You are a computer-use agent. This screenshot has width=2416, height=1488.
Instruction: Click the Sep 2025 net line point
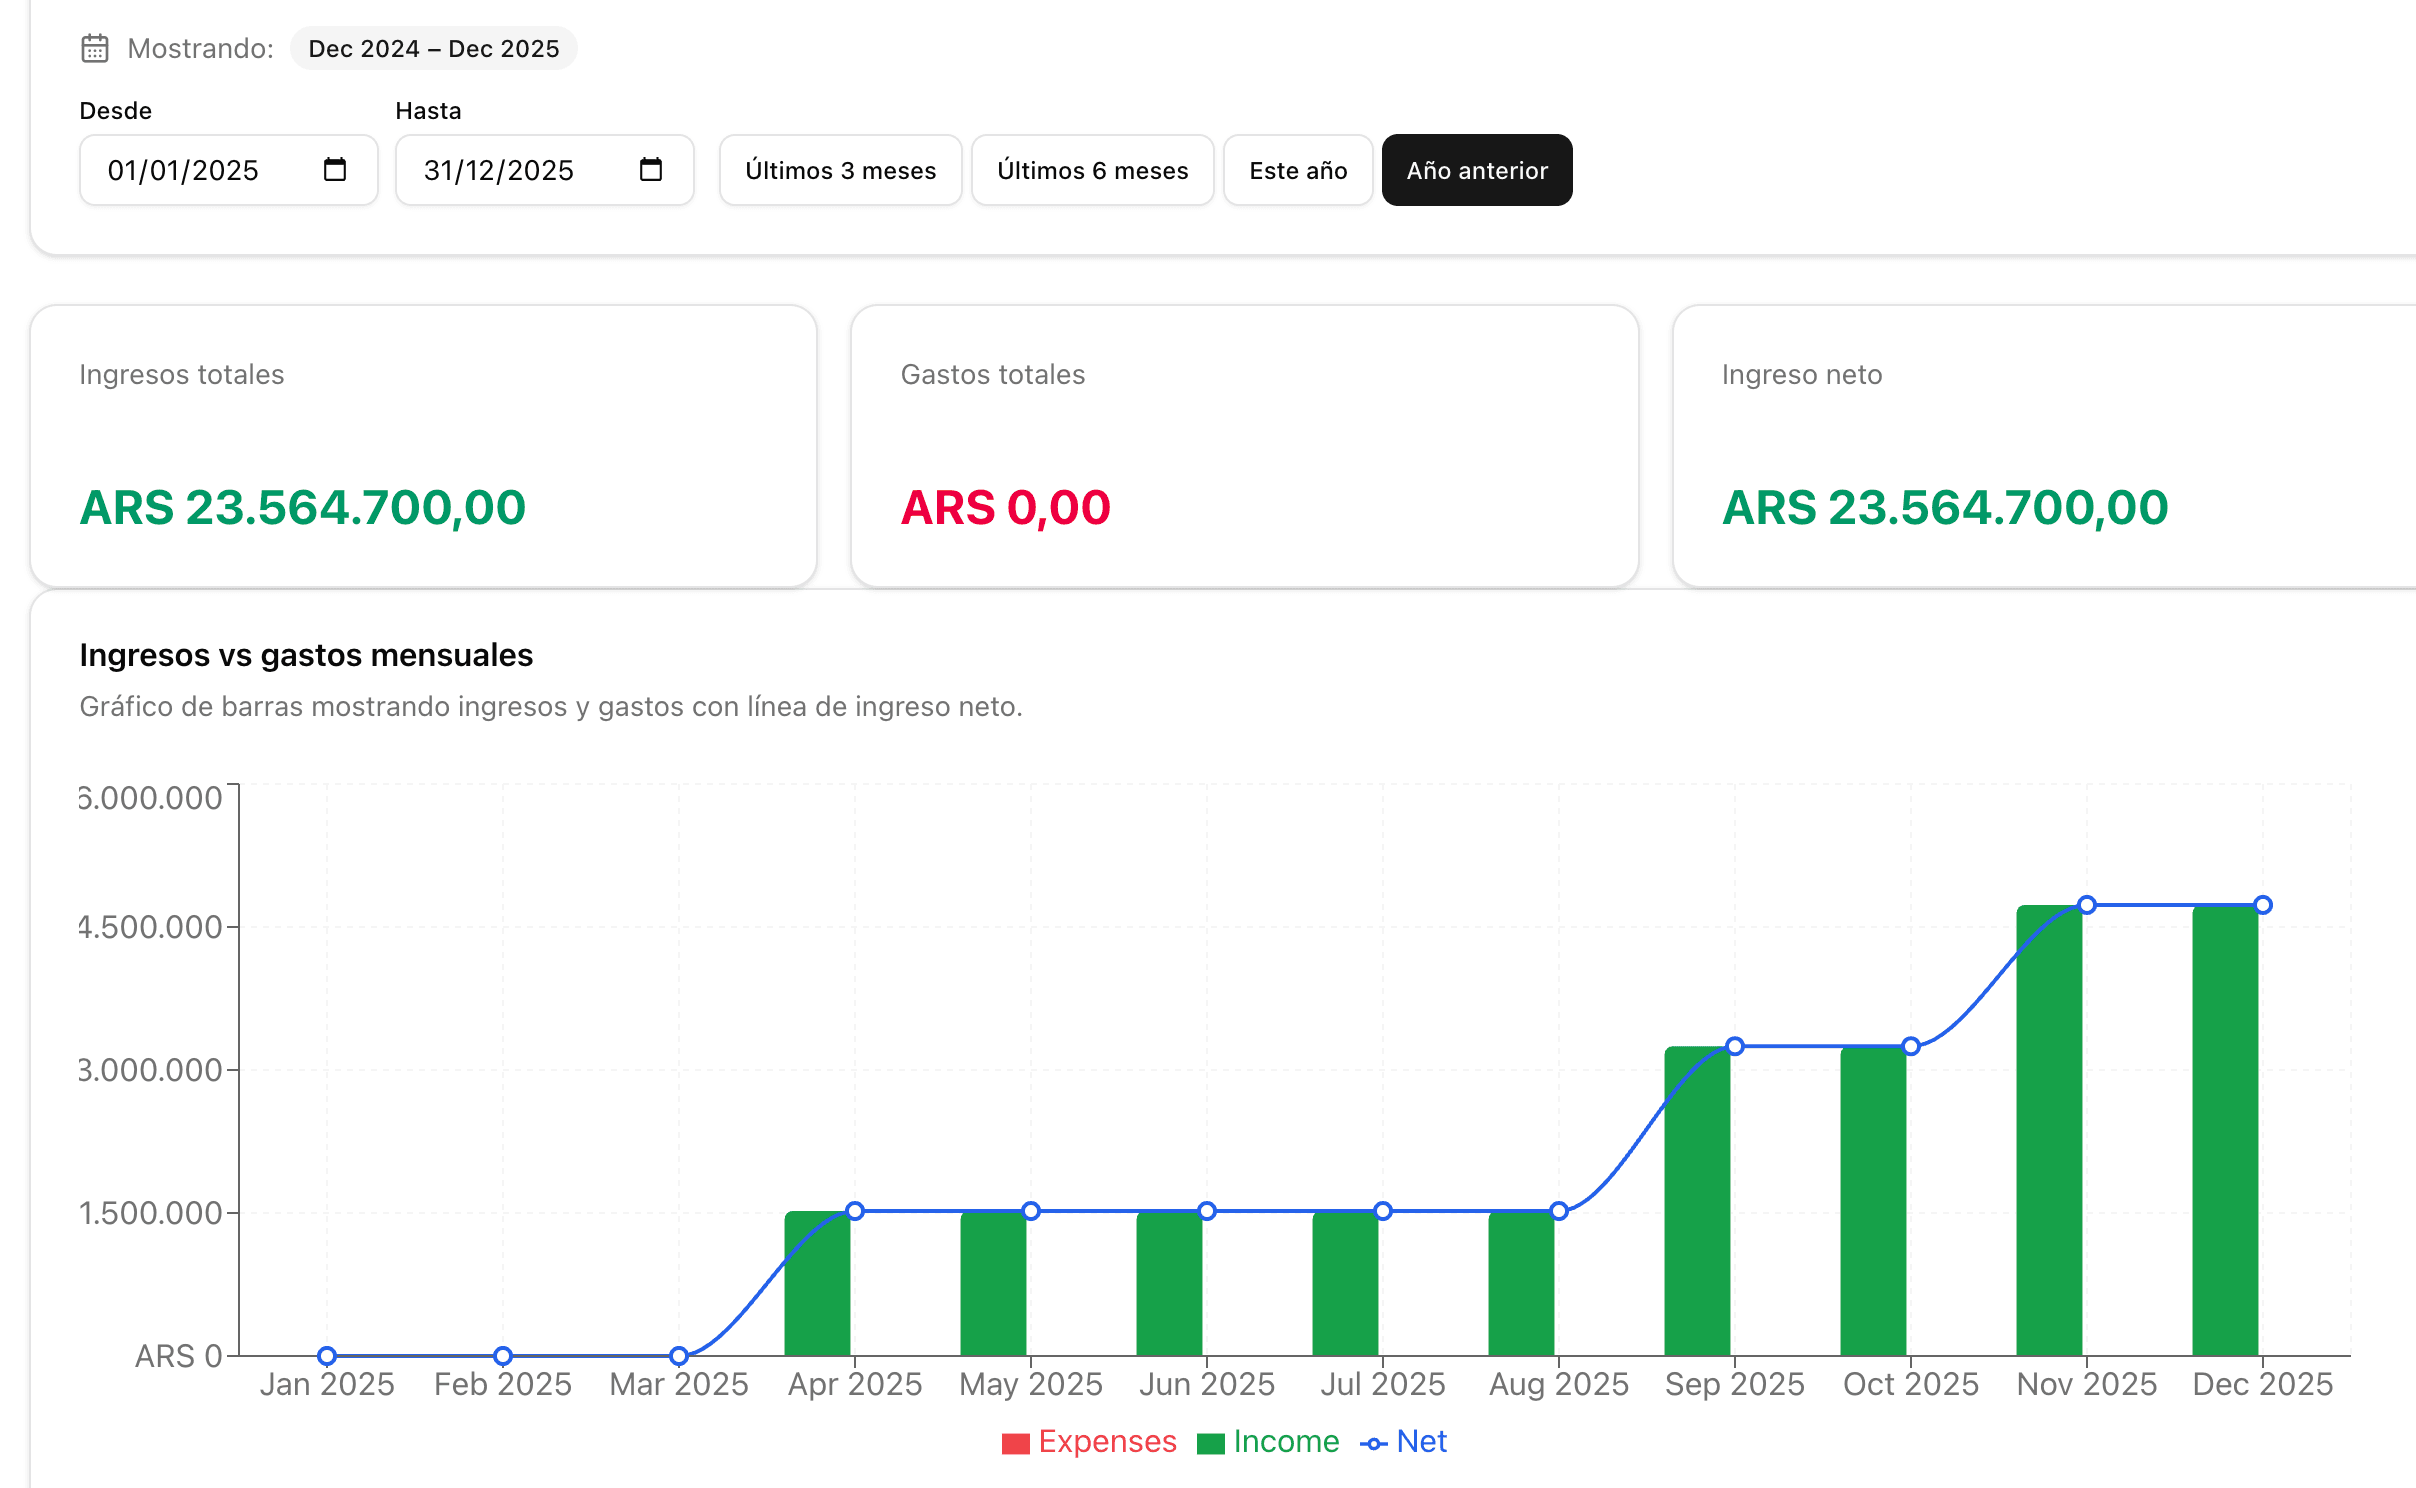[x=1735, y=1046]
